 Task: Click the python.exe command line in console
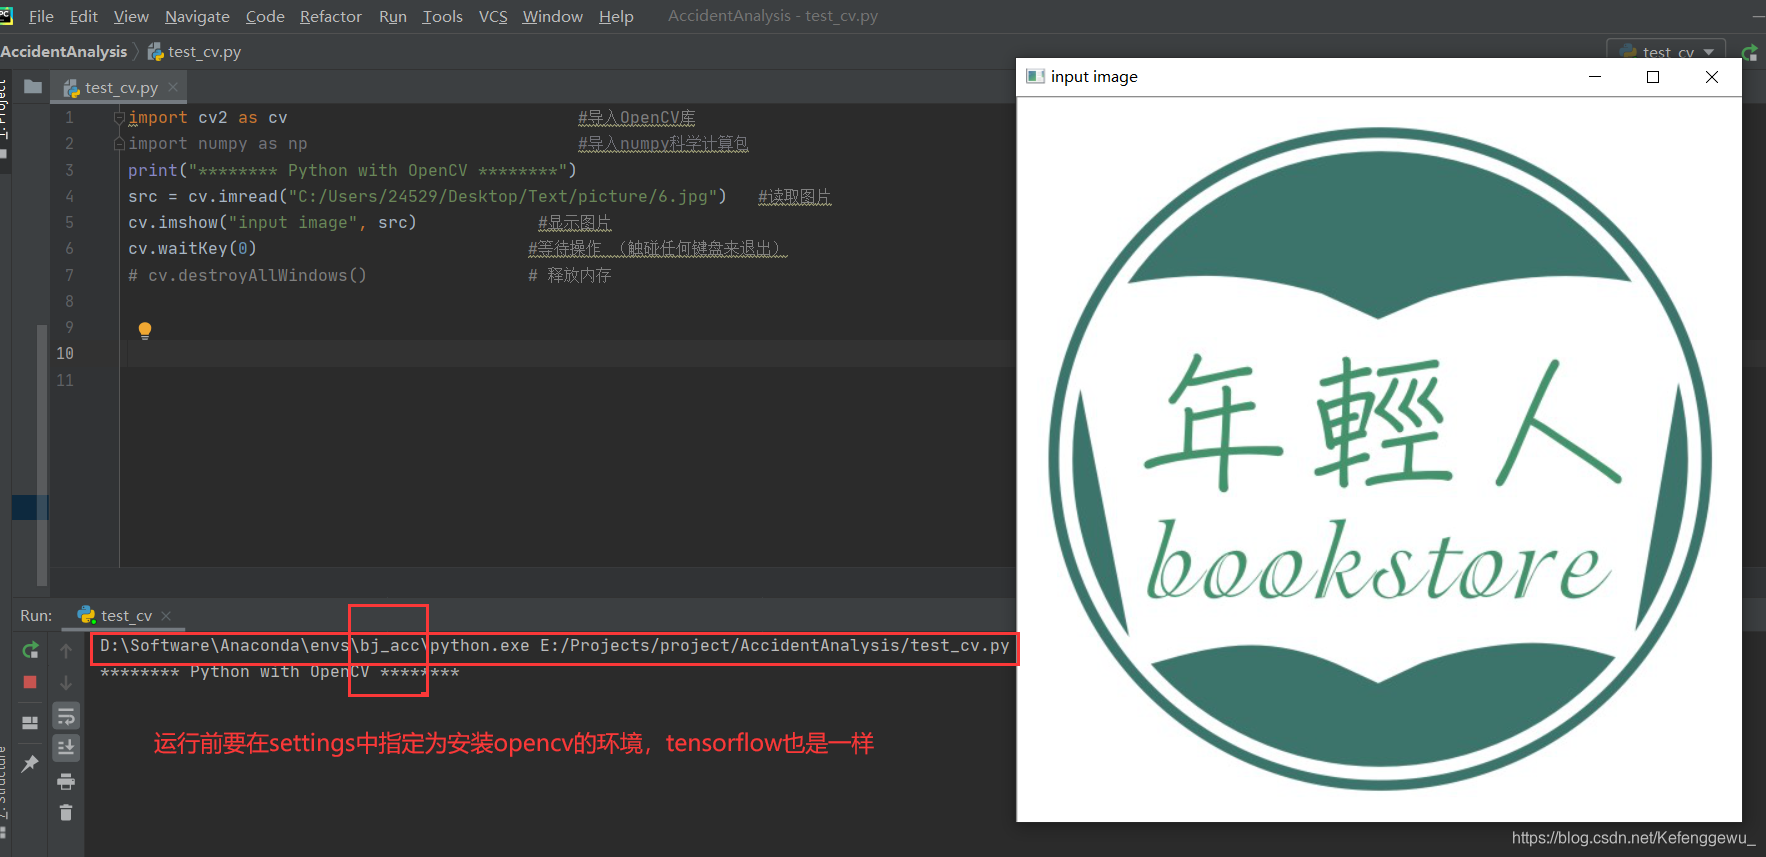point(555,646)
